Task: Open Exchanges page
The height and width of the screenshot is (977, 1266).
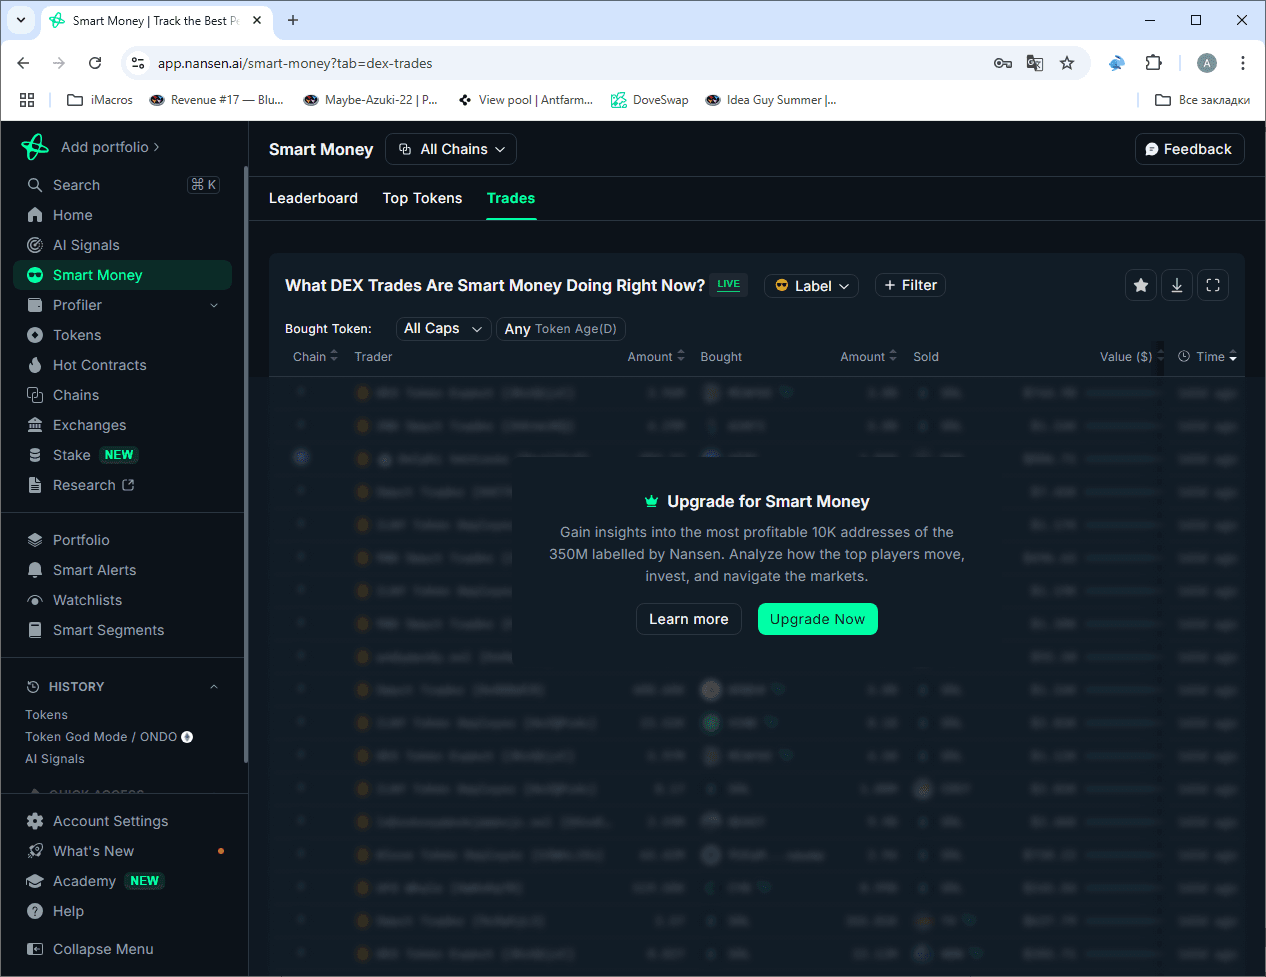Action: point(122,425)
